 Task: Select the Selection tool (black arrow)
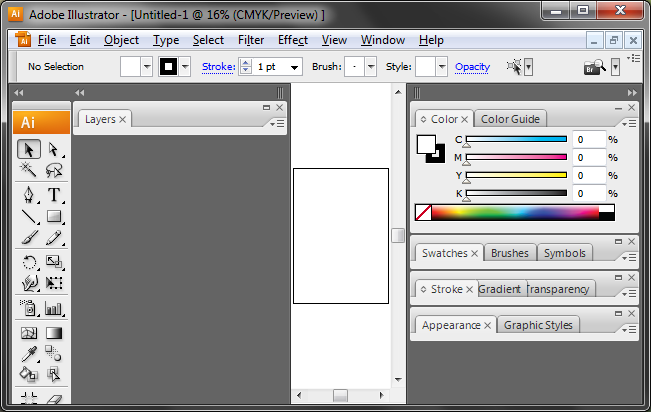(x=29, y=150)
